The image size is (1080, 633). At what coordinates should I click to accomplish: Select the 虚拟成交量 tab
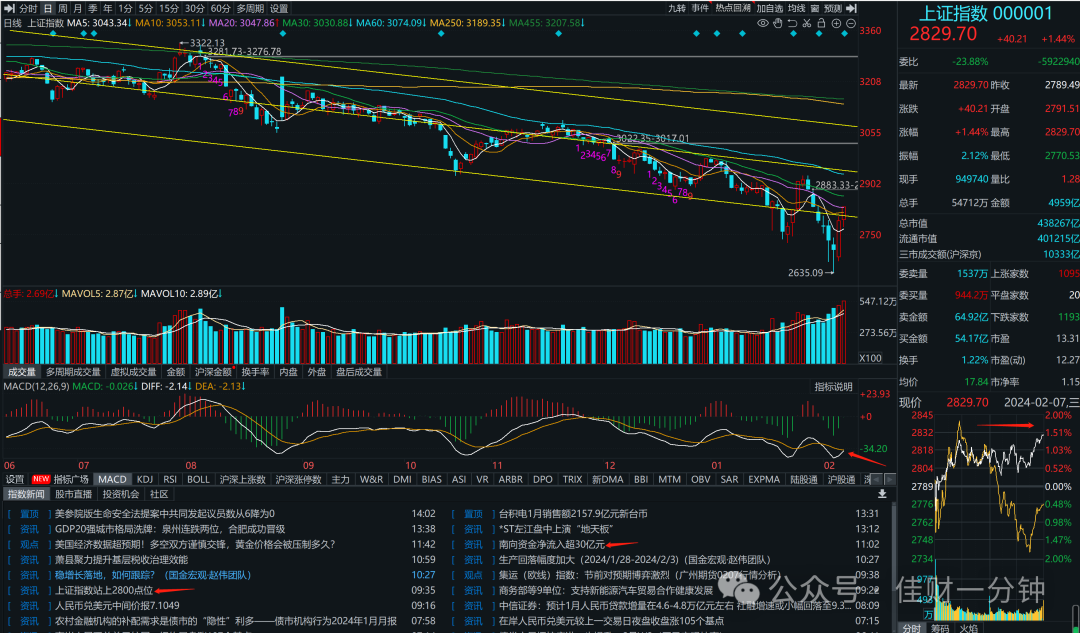[134, 372]
